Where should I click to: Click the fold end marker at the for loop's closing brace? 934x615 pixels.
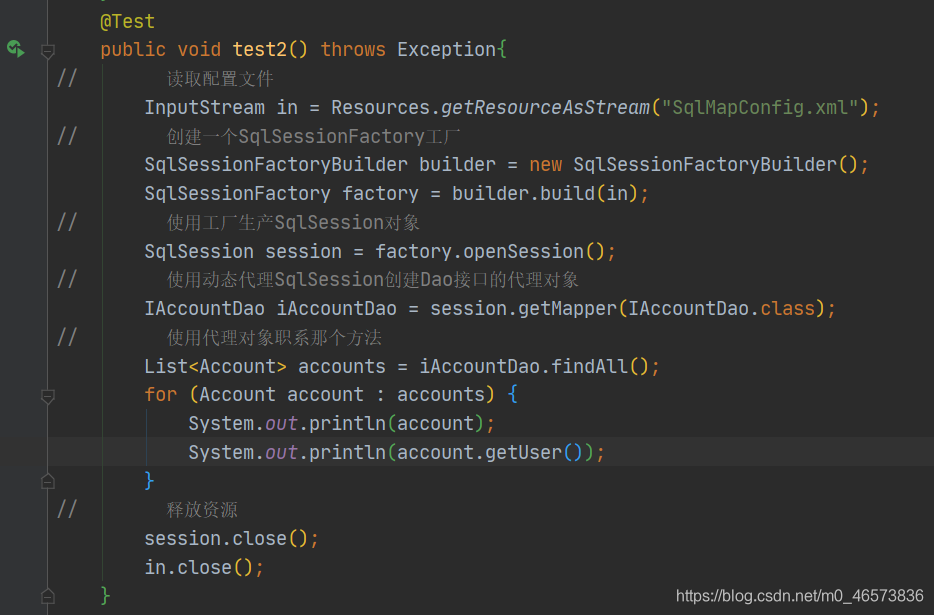point(48,481)
